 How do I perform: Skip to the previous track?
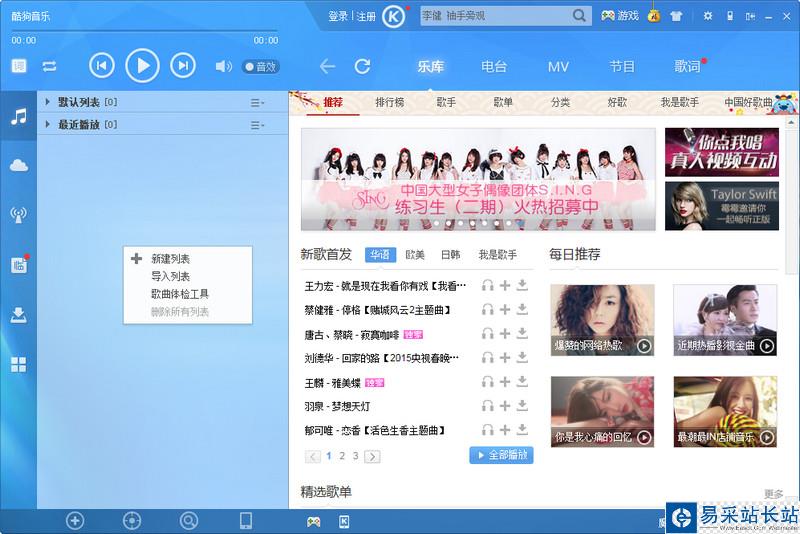tap(102, 66)
